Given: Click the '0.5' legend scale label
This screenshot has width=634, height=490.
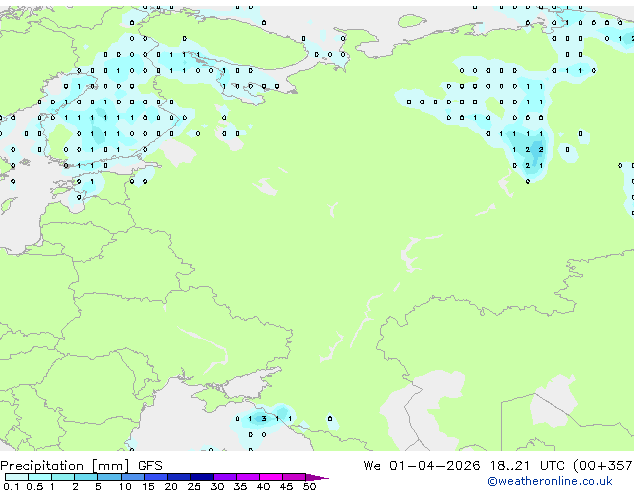Looking at the screenshot, I should [35, 486].
